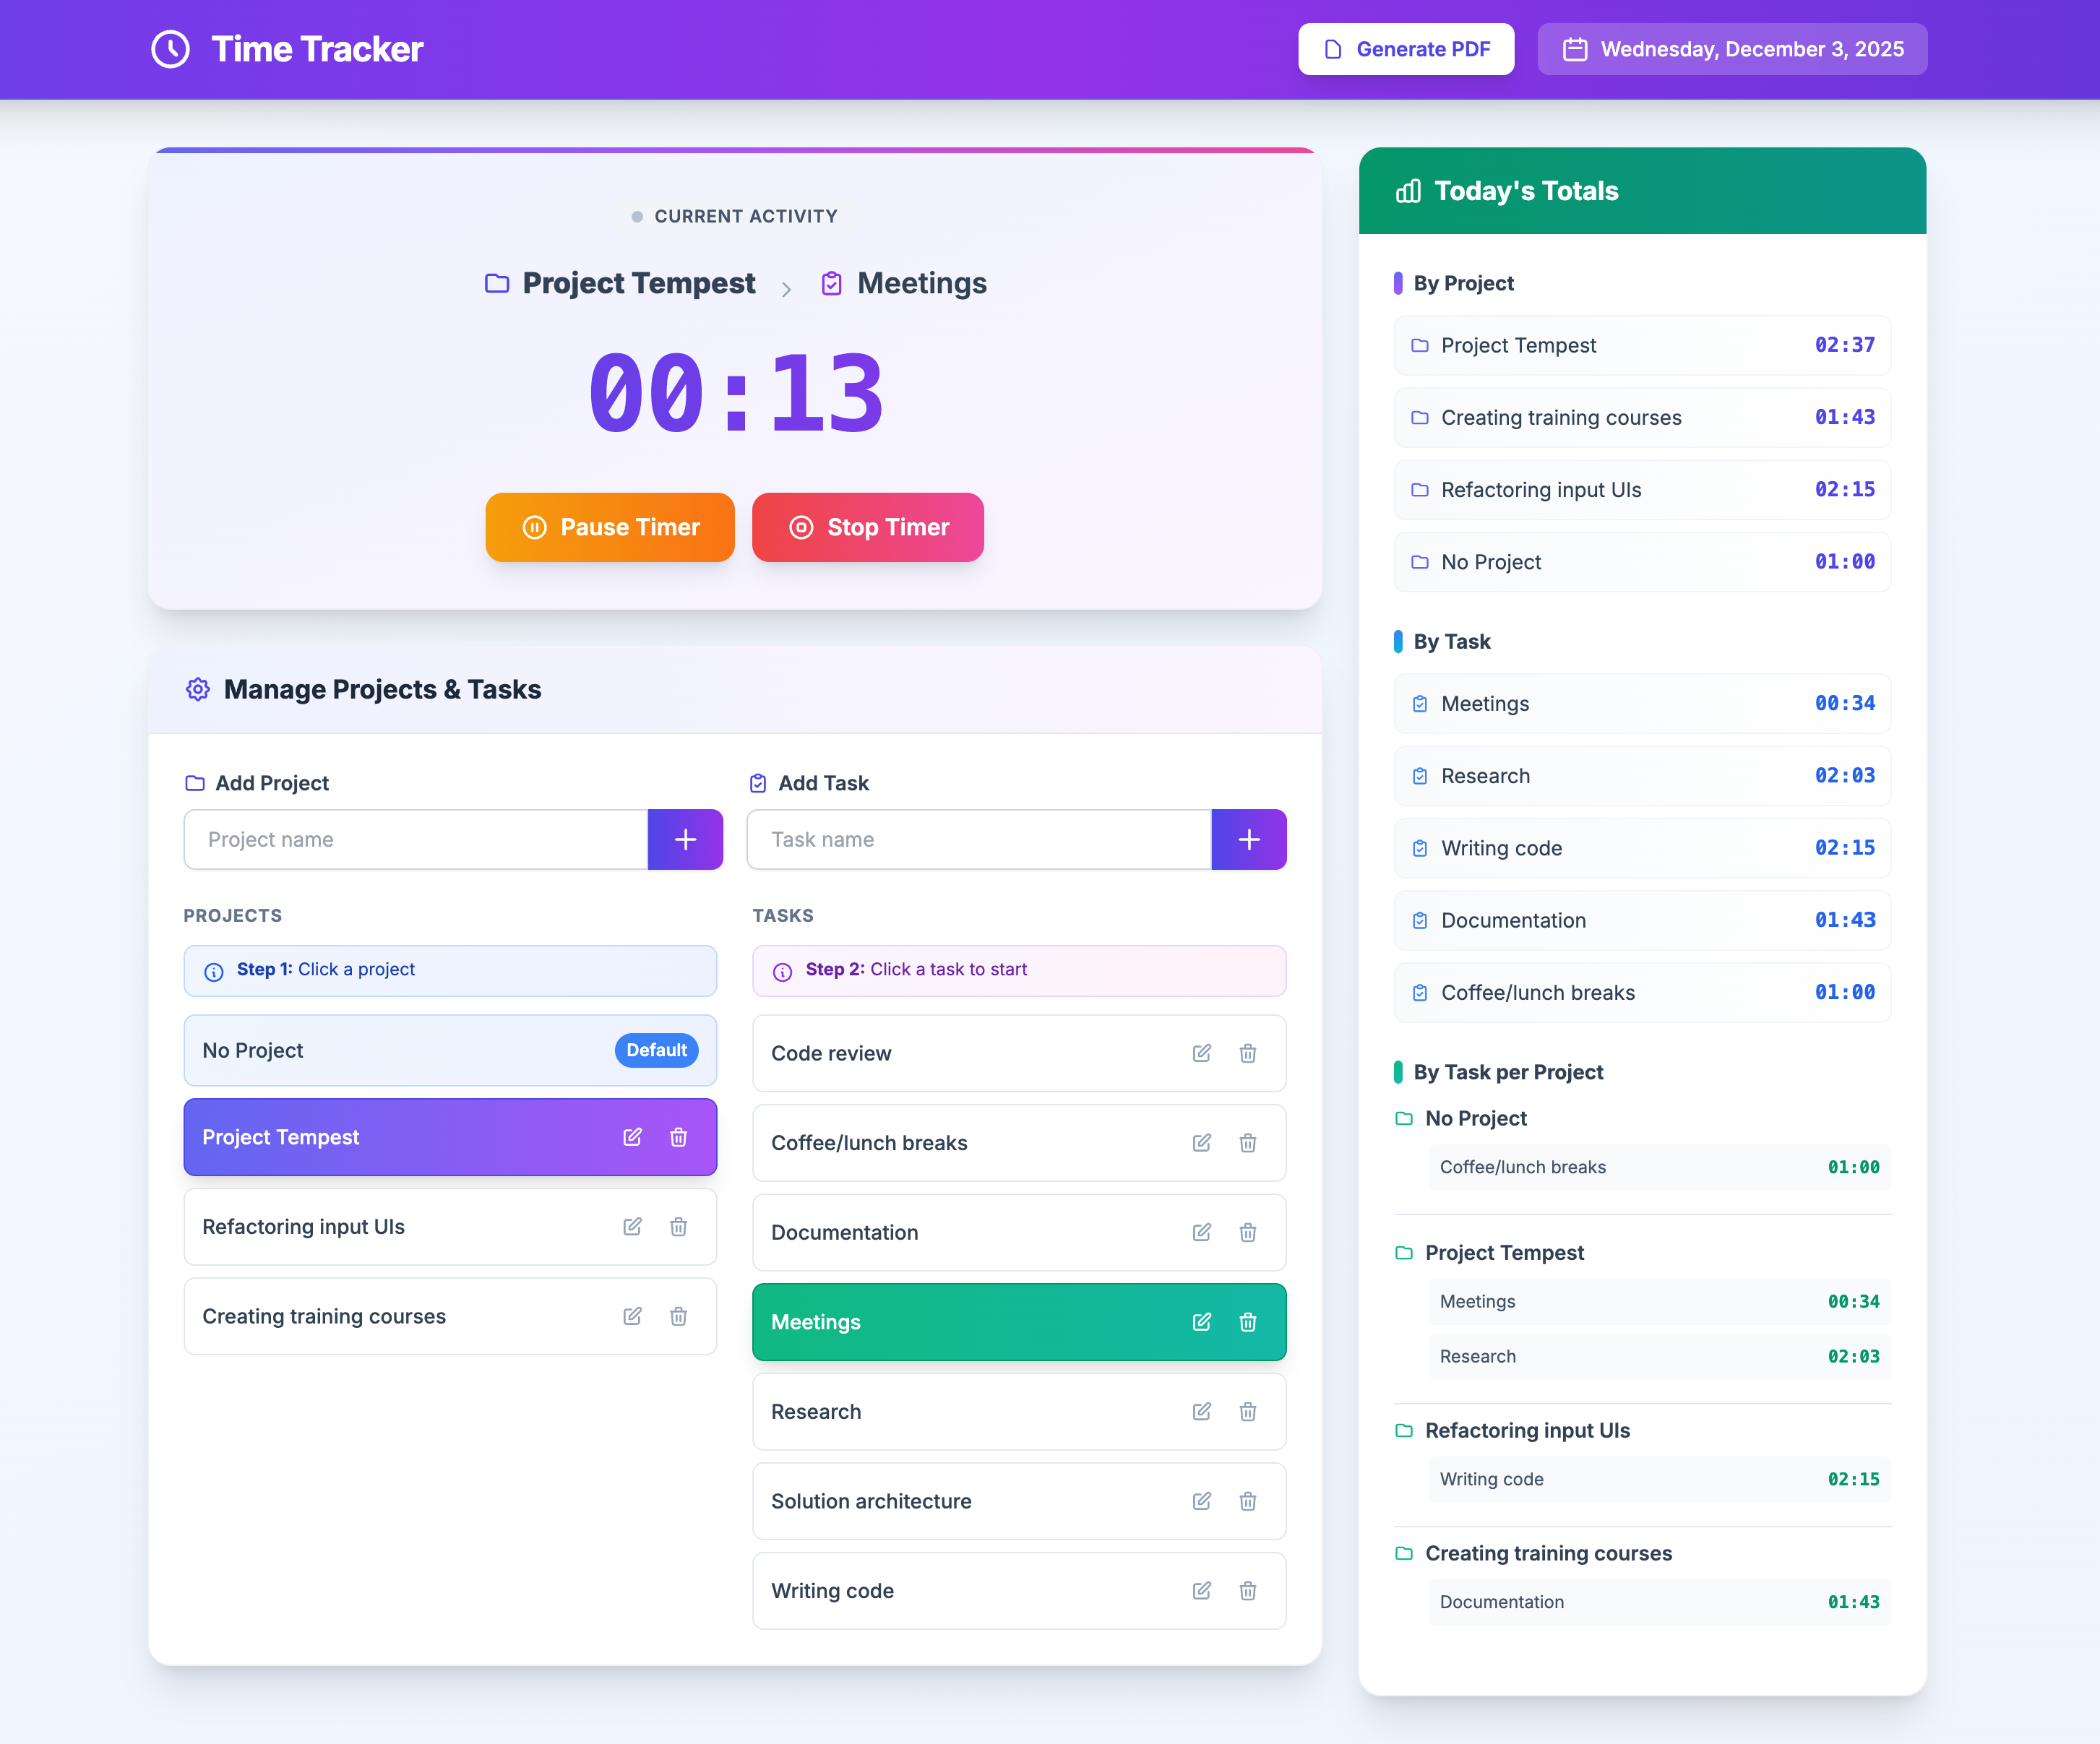Click the Add Task plus icon
Screen dimensions: 2100x1744
[1249, 839]
